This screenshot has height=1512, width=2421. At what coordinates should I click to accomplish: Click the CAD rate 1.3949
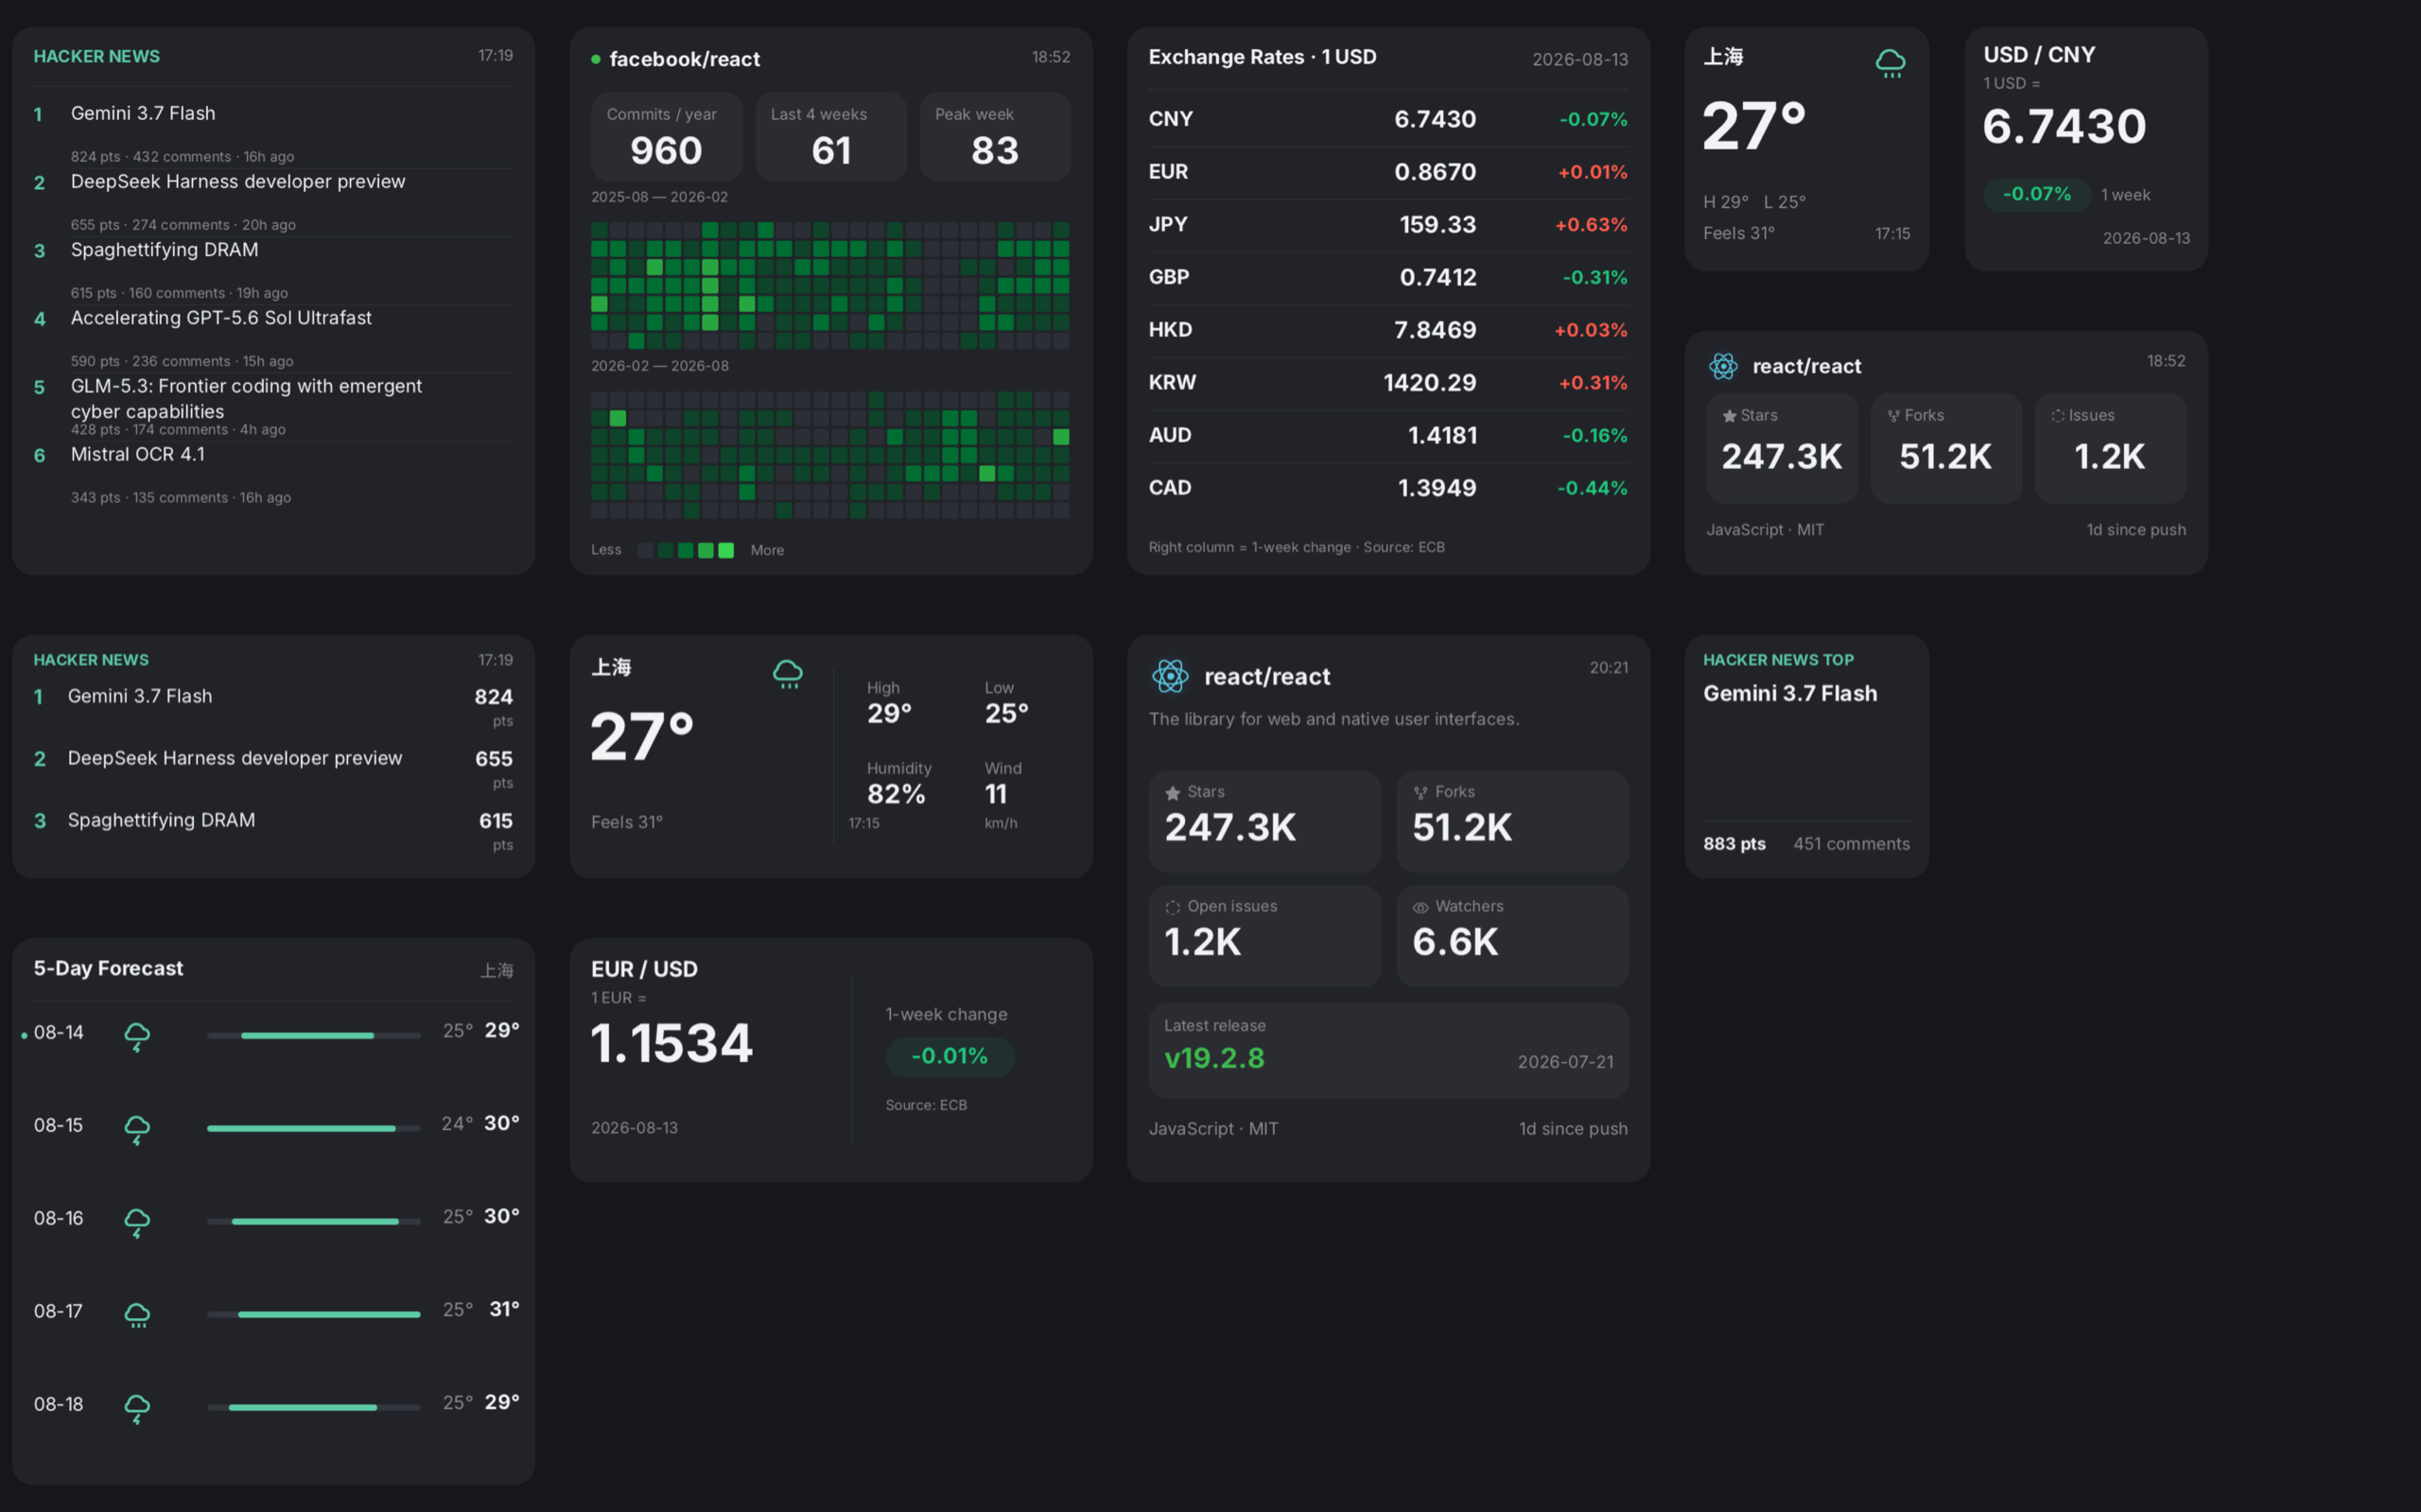tap(1436, 488)
